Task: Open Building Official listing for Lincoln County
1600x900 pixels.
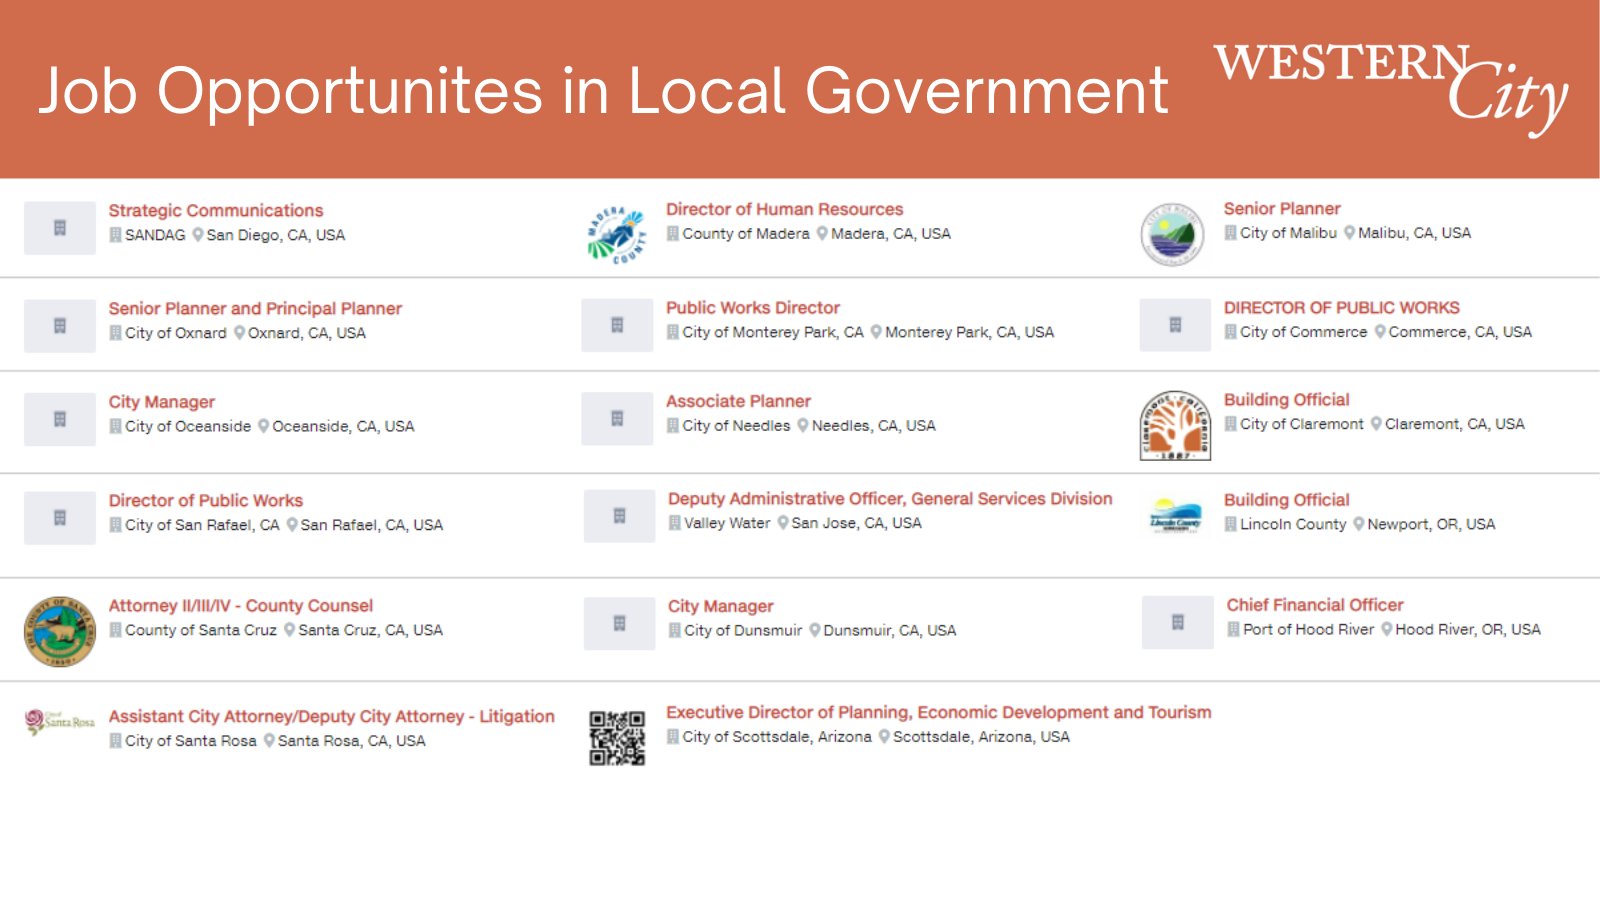Action: (1287, 499)
